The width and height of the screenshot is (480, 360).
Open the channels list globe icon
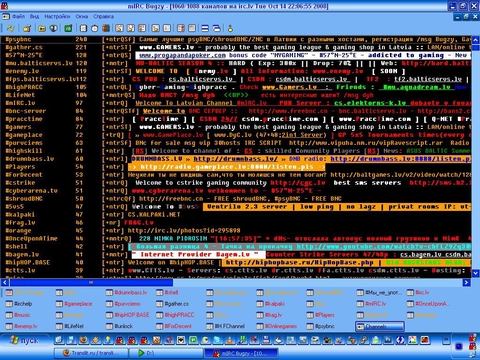click(x=53, y=28)
